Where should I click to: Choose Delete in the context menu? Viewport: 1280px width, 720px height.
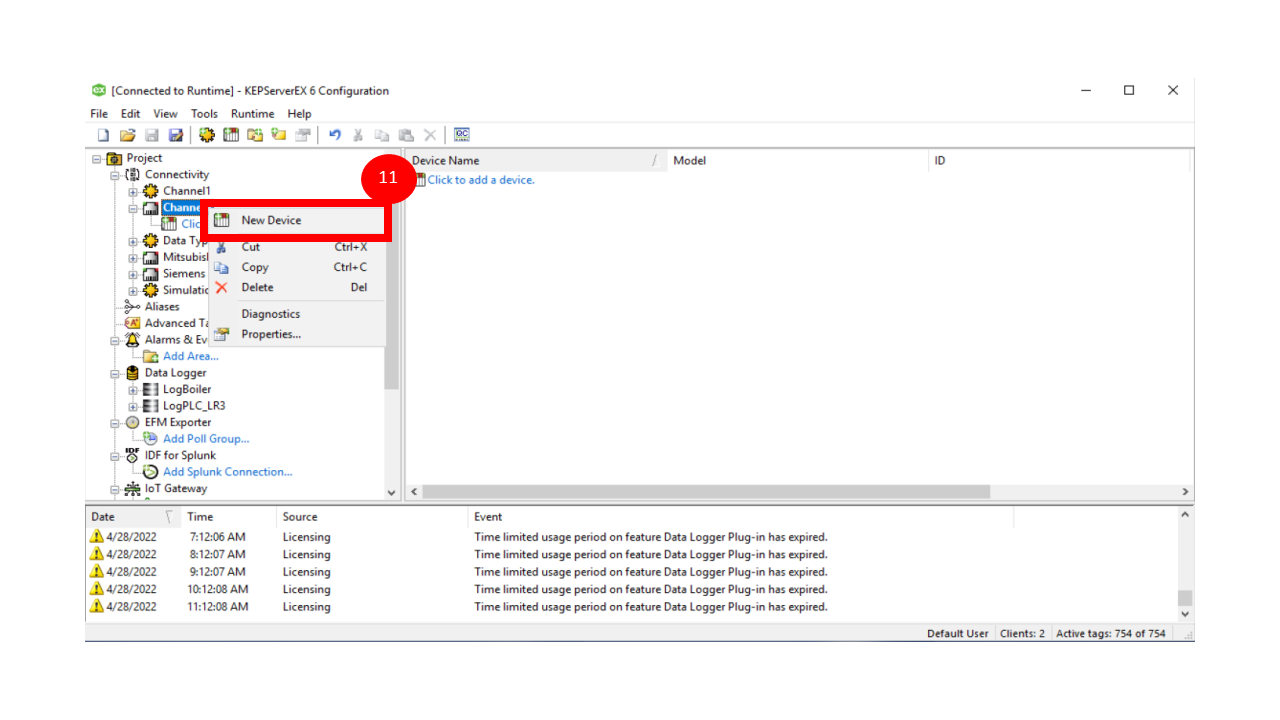point(296,287)
